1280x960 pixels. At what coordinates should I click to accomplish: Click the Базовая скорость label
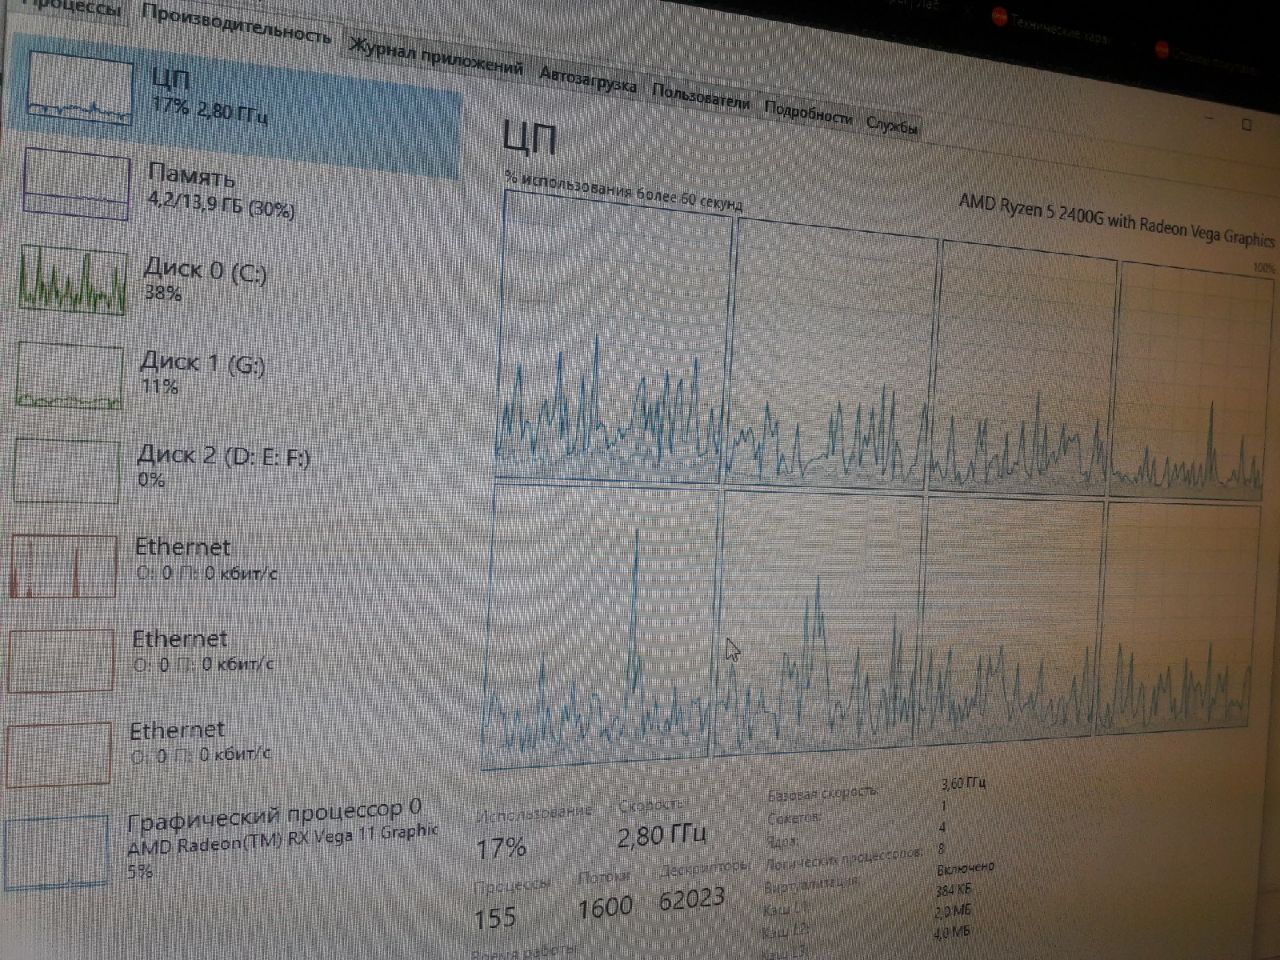click(x=822, y=793)
